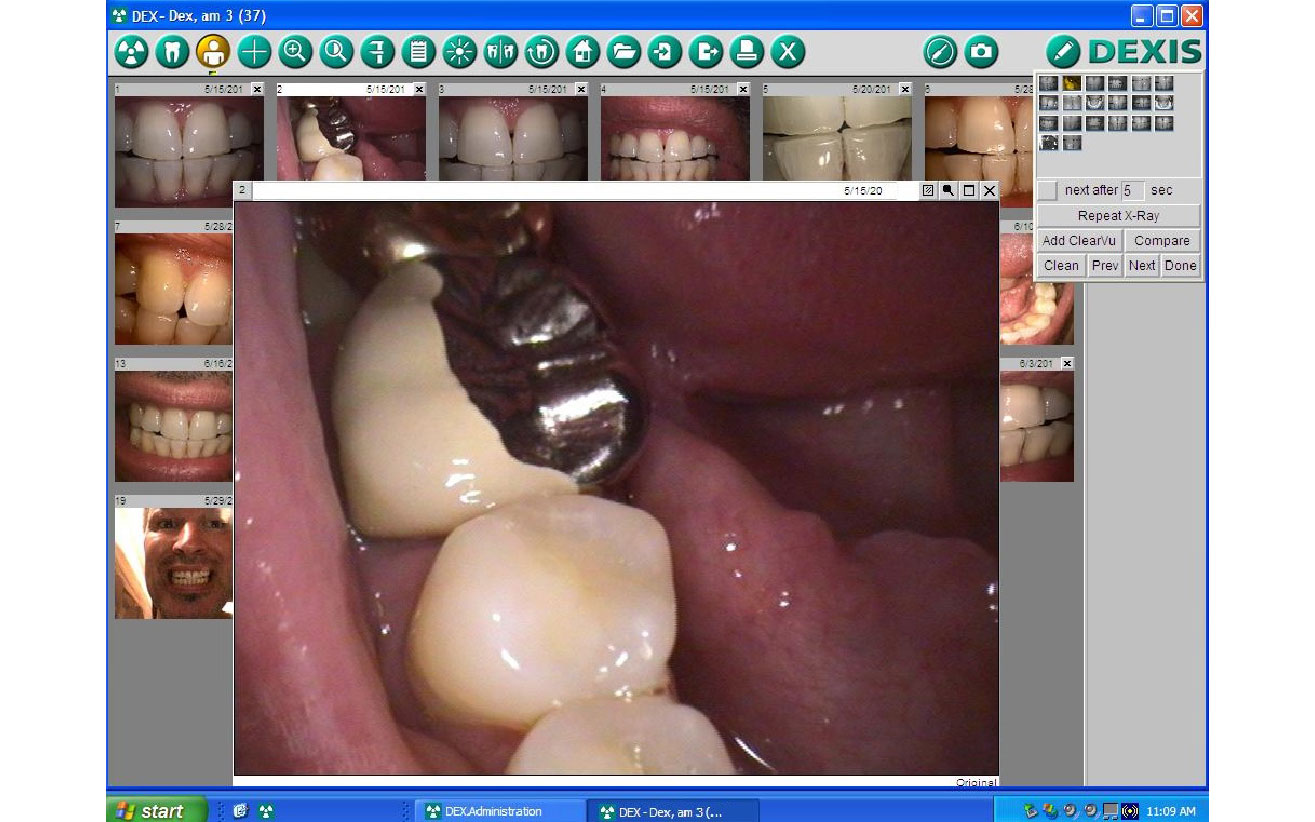Close thumbnail 5 with its X

(905, 89)
